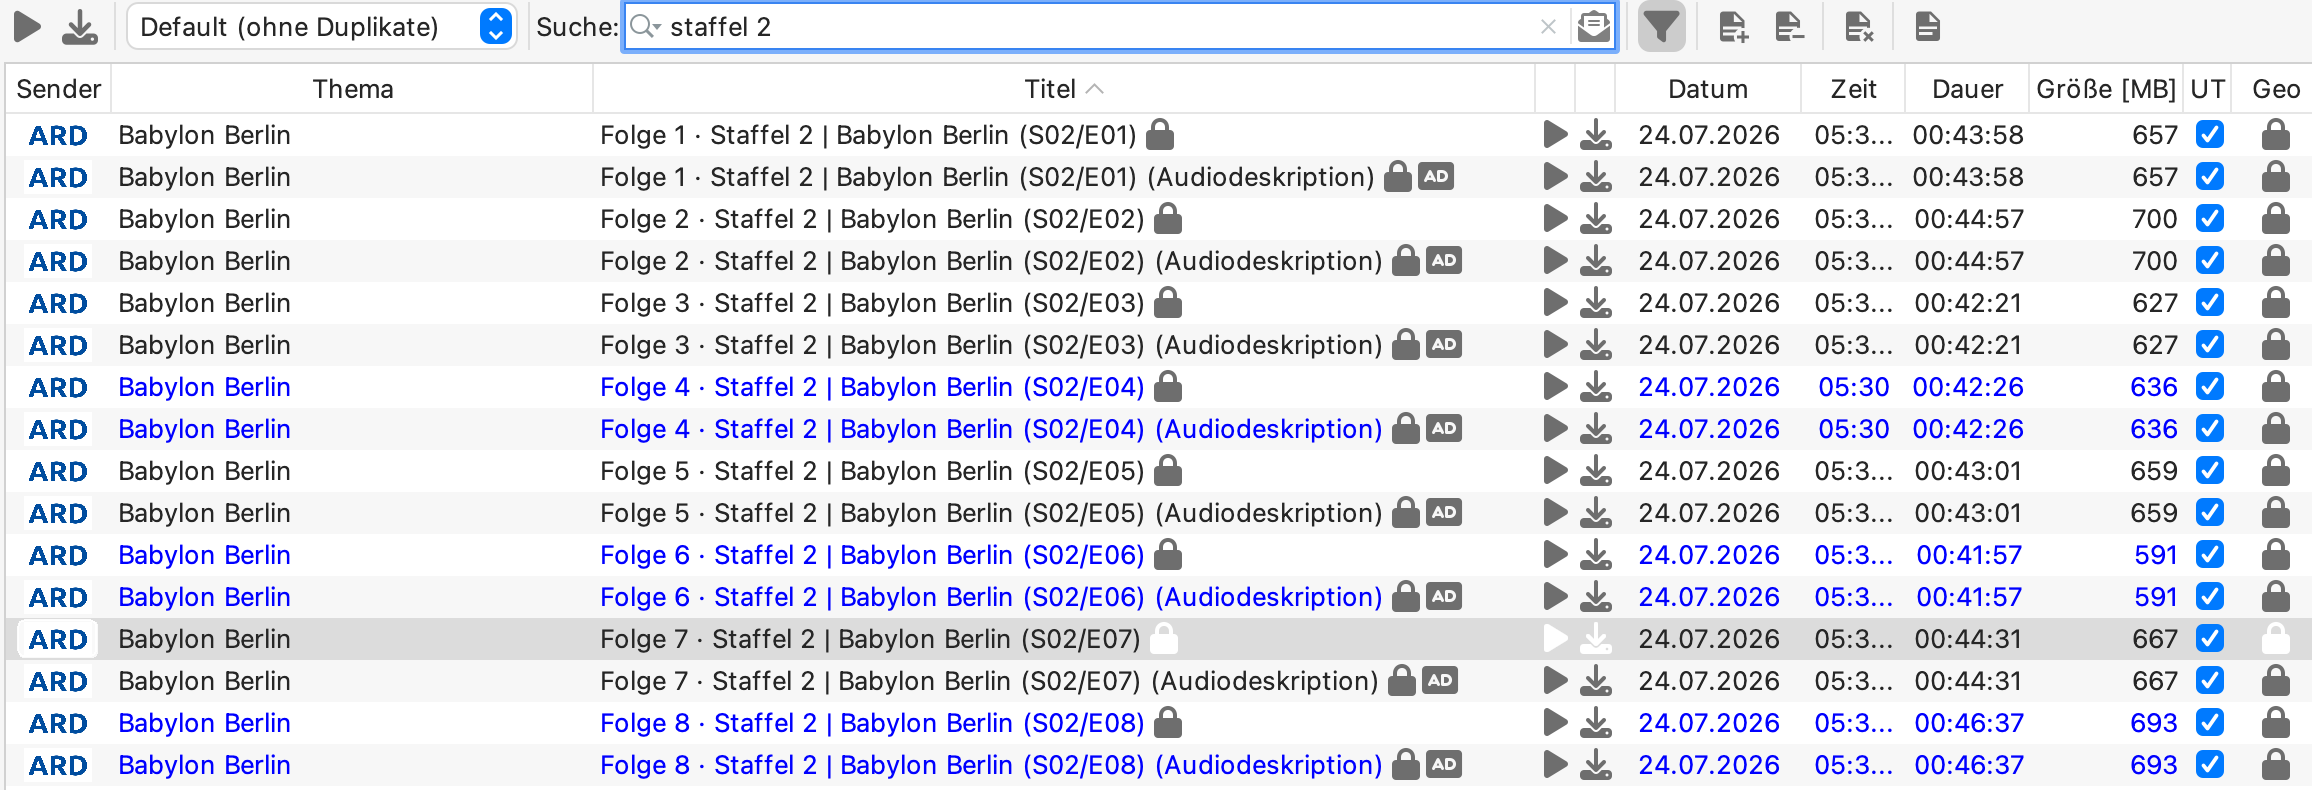
Task: Download Folge 4 S02/E04 Audiodeskription row
Action: (1596, 428)
